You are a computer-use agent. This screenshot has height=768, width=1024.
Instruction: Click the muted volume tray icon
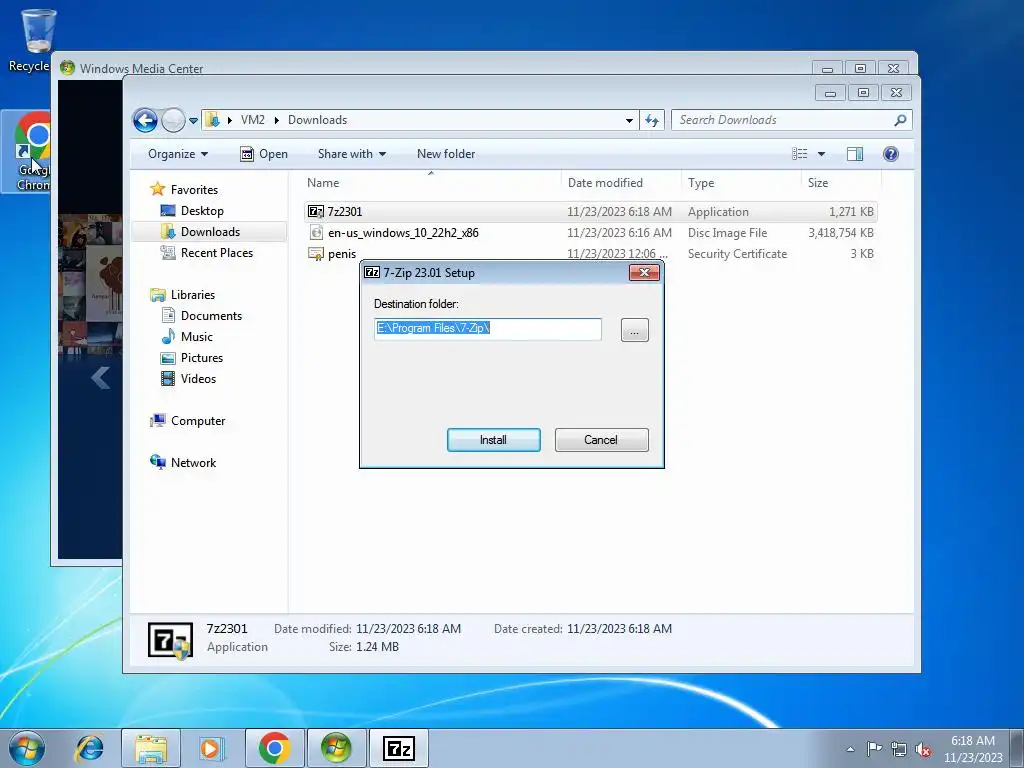[923, 749]
